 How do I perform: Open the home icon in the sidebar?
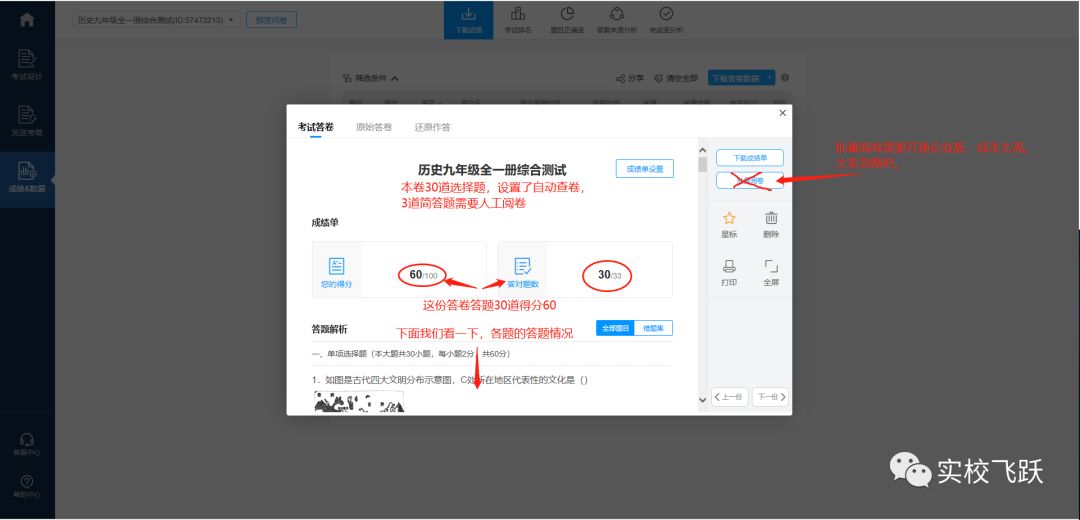(x=27, y=19)
